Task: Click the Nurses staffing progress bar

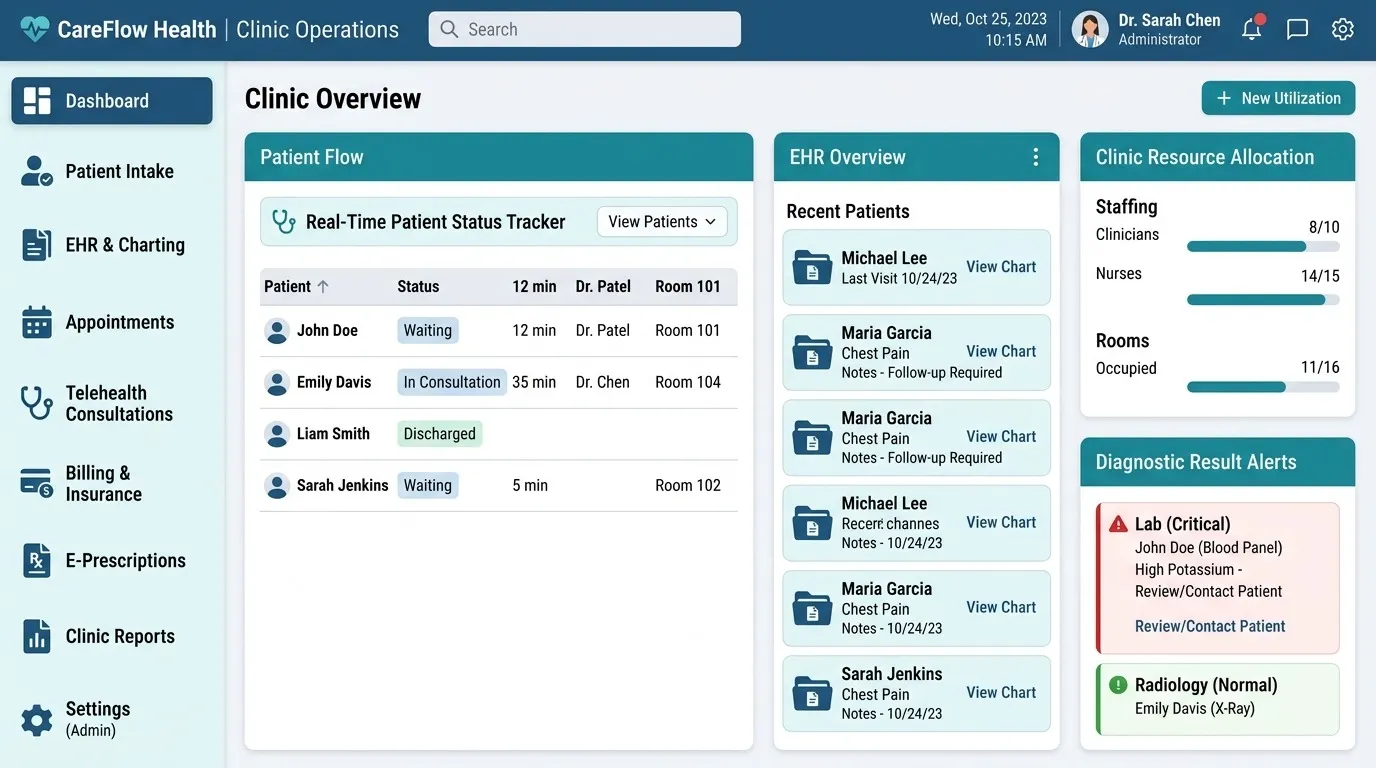Action: point(1263,299)
